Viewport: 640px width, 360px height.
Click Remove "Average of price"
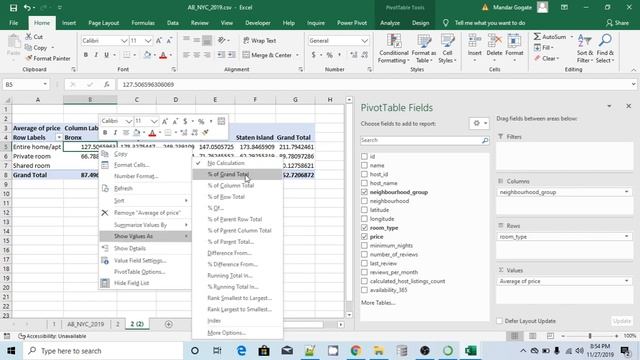pos(145,213)
